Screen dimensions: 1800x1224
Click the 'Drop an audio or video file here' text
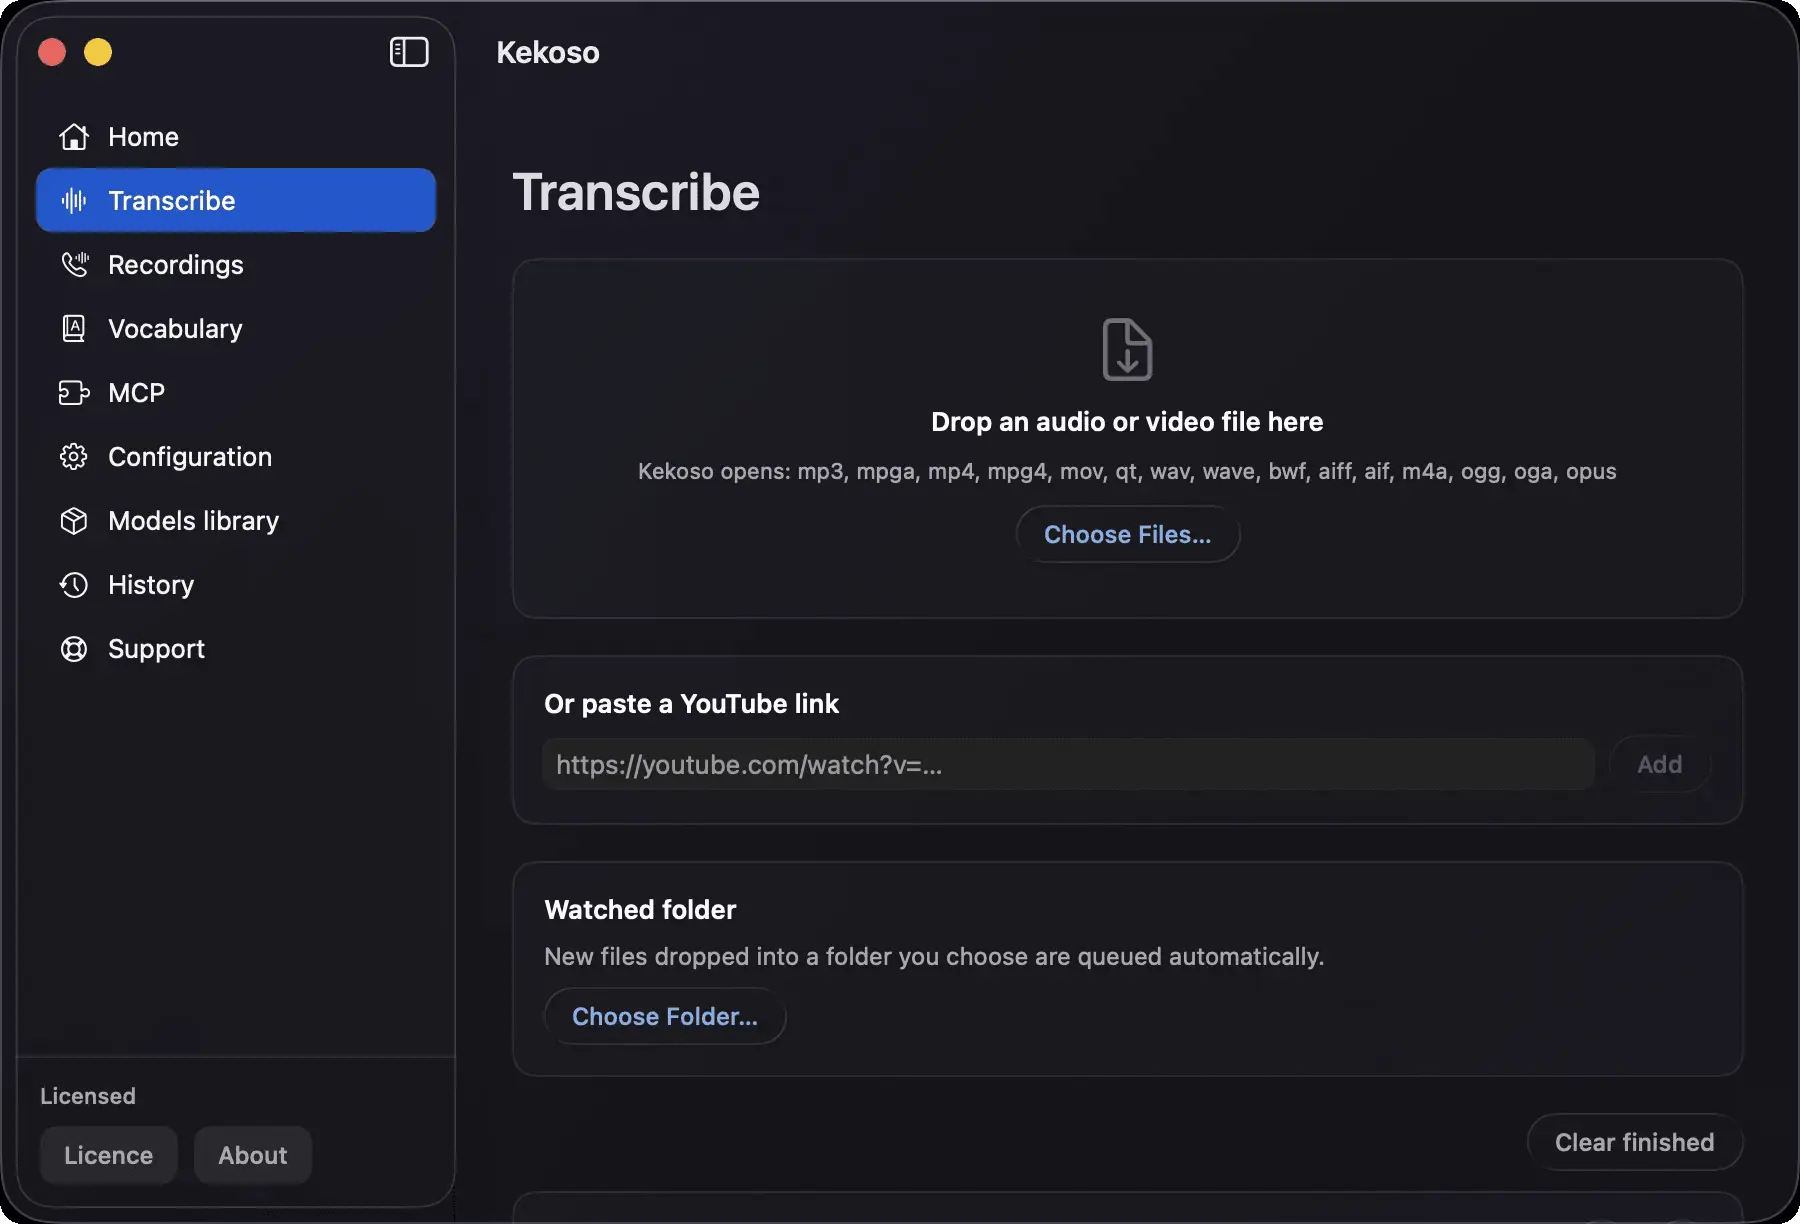[1127, 422]
